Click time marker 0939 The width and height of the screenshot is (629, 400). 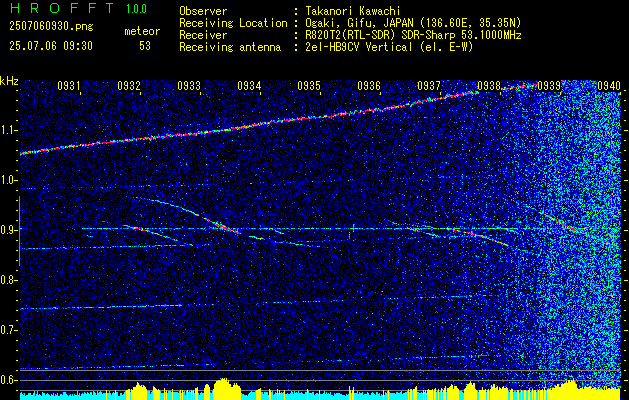549,85
